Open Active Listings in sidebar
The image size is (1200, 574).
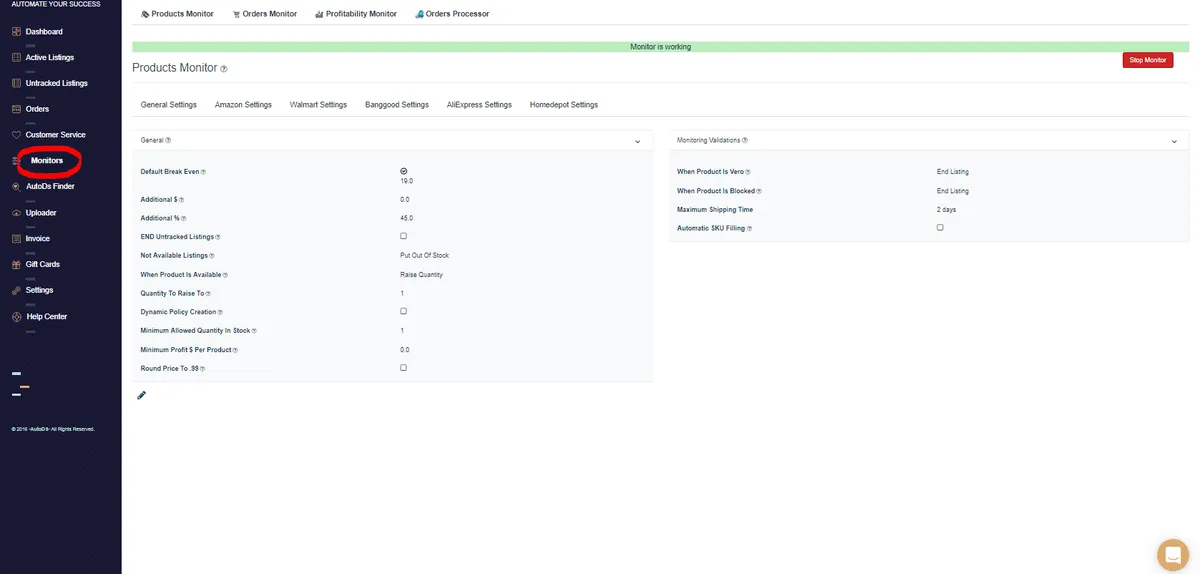[x=50, y=58]
